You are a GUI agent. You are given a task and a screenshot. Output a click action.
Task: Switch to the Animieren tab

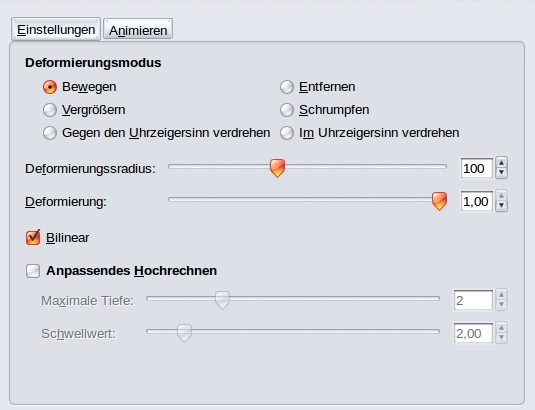coord(138,30)
